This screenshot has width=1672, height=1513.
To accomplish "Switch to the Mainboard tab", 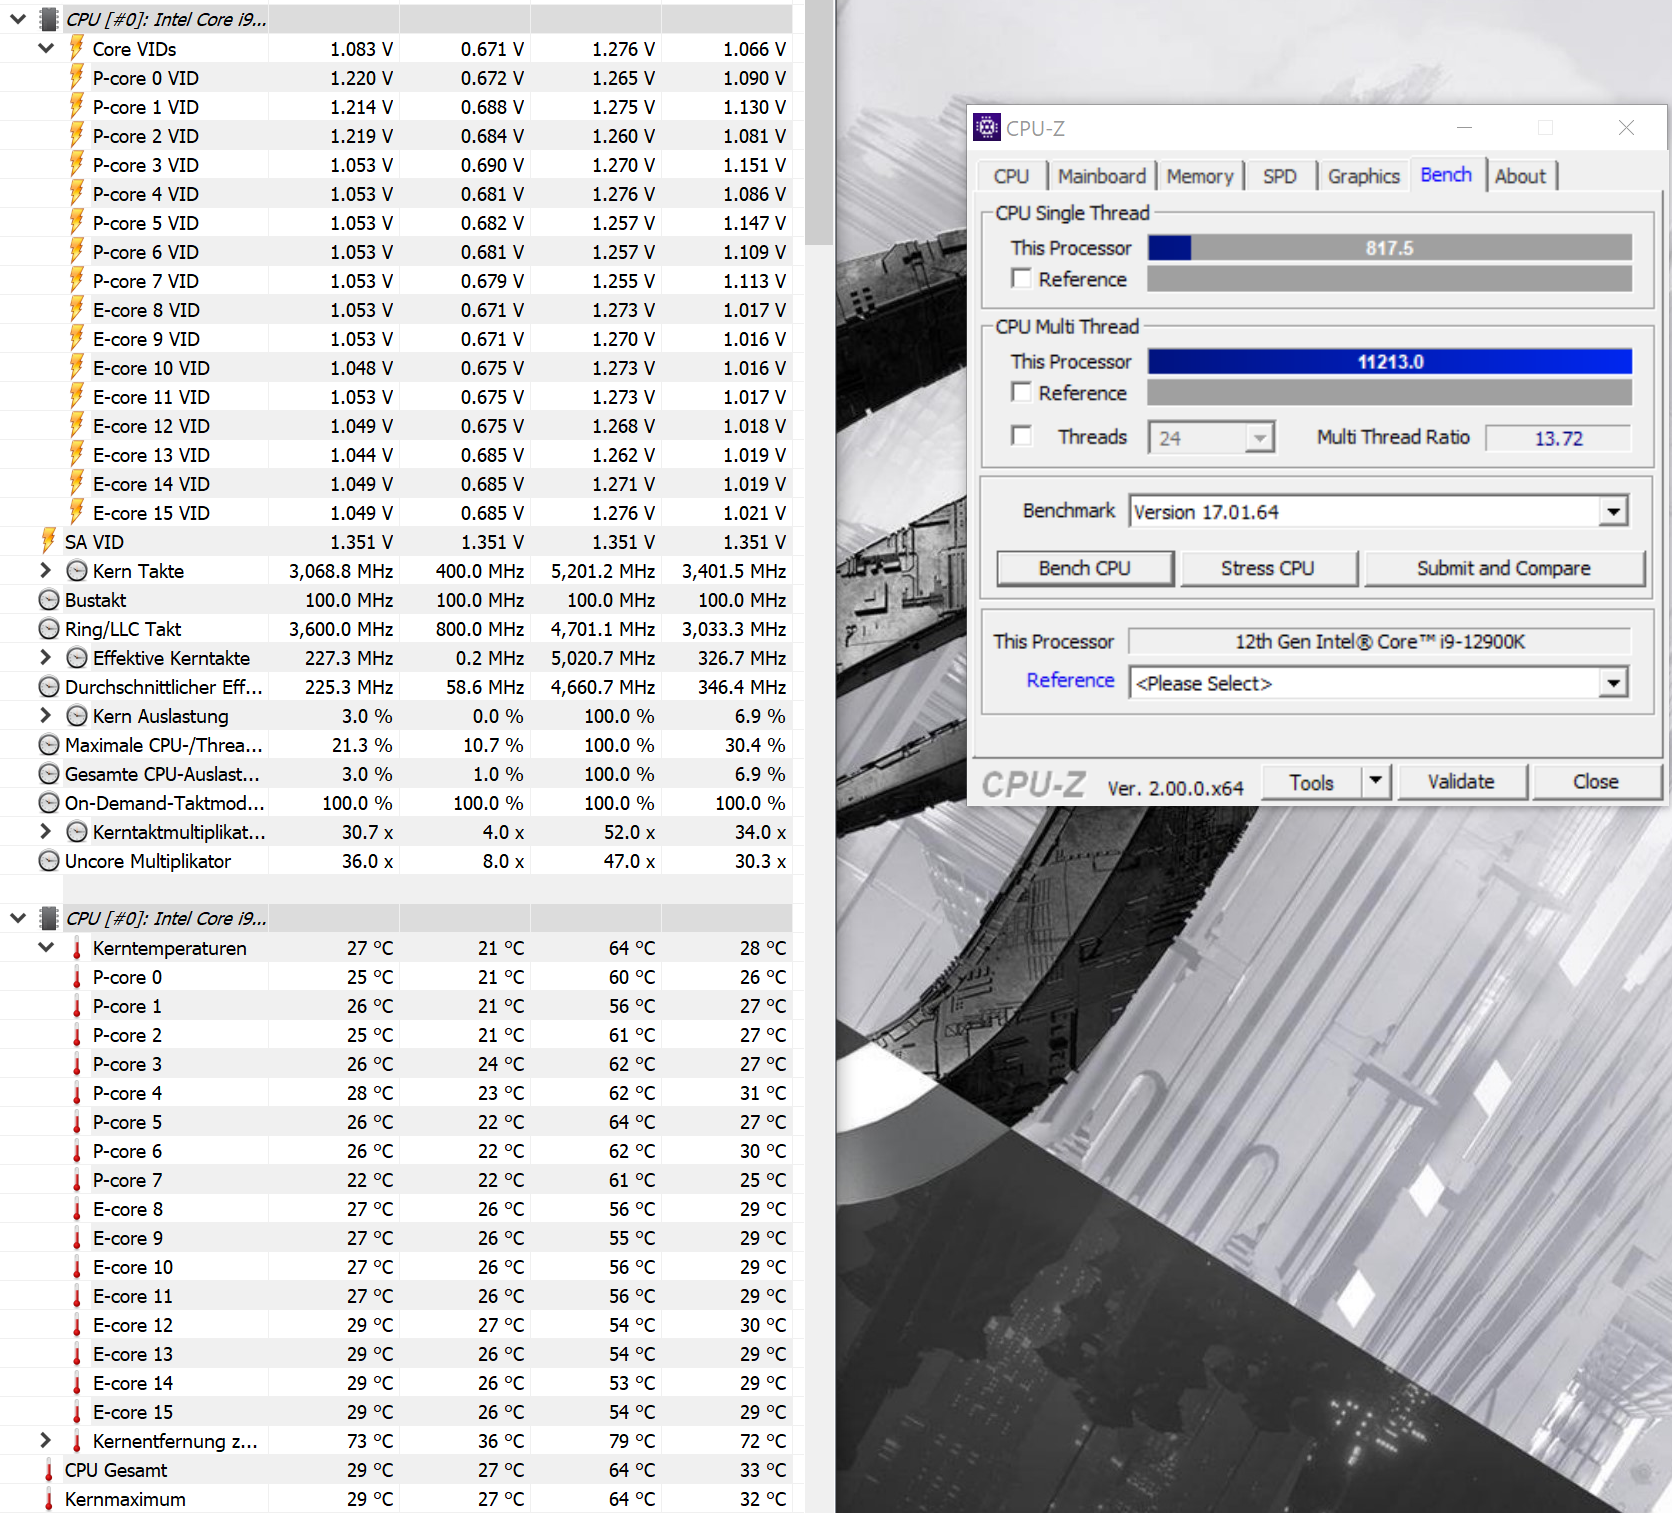I will click(1102, 176).
